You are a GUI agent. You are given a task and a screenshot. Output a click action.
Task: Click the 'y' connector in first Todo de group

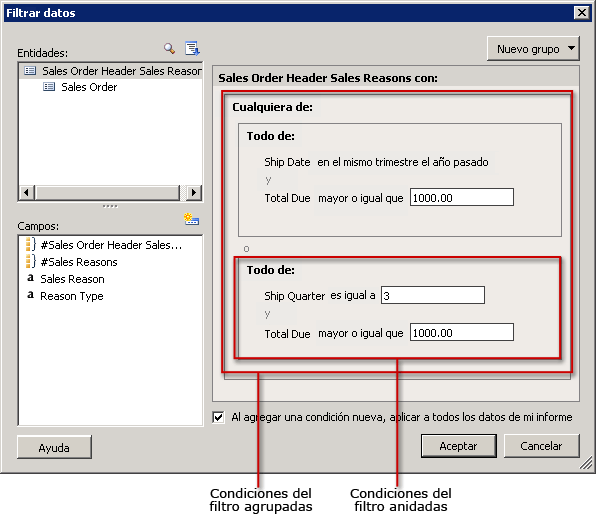pyautogui.click(x=268, y=180)
